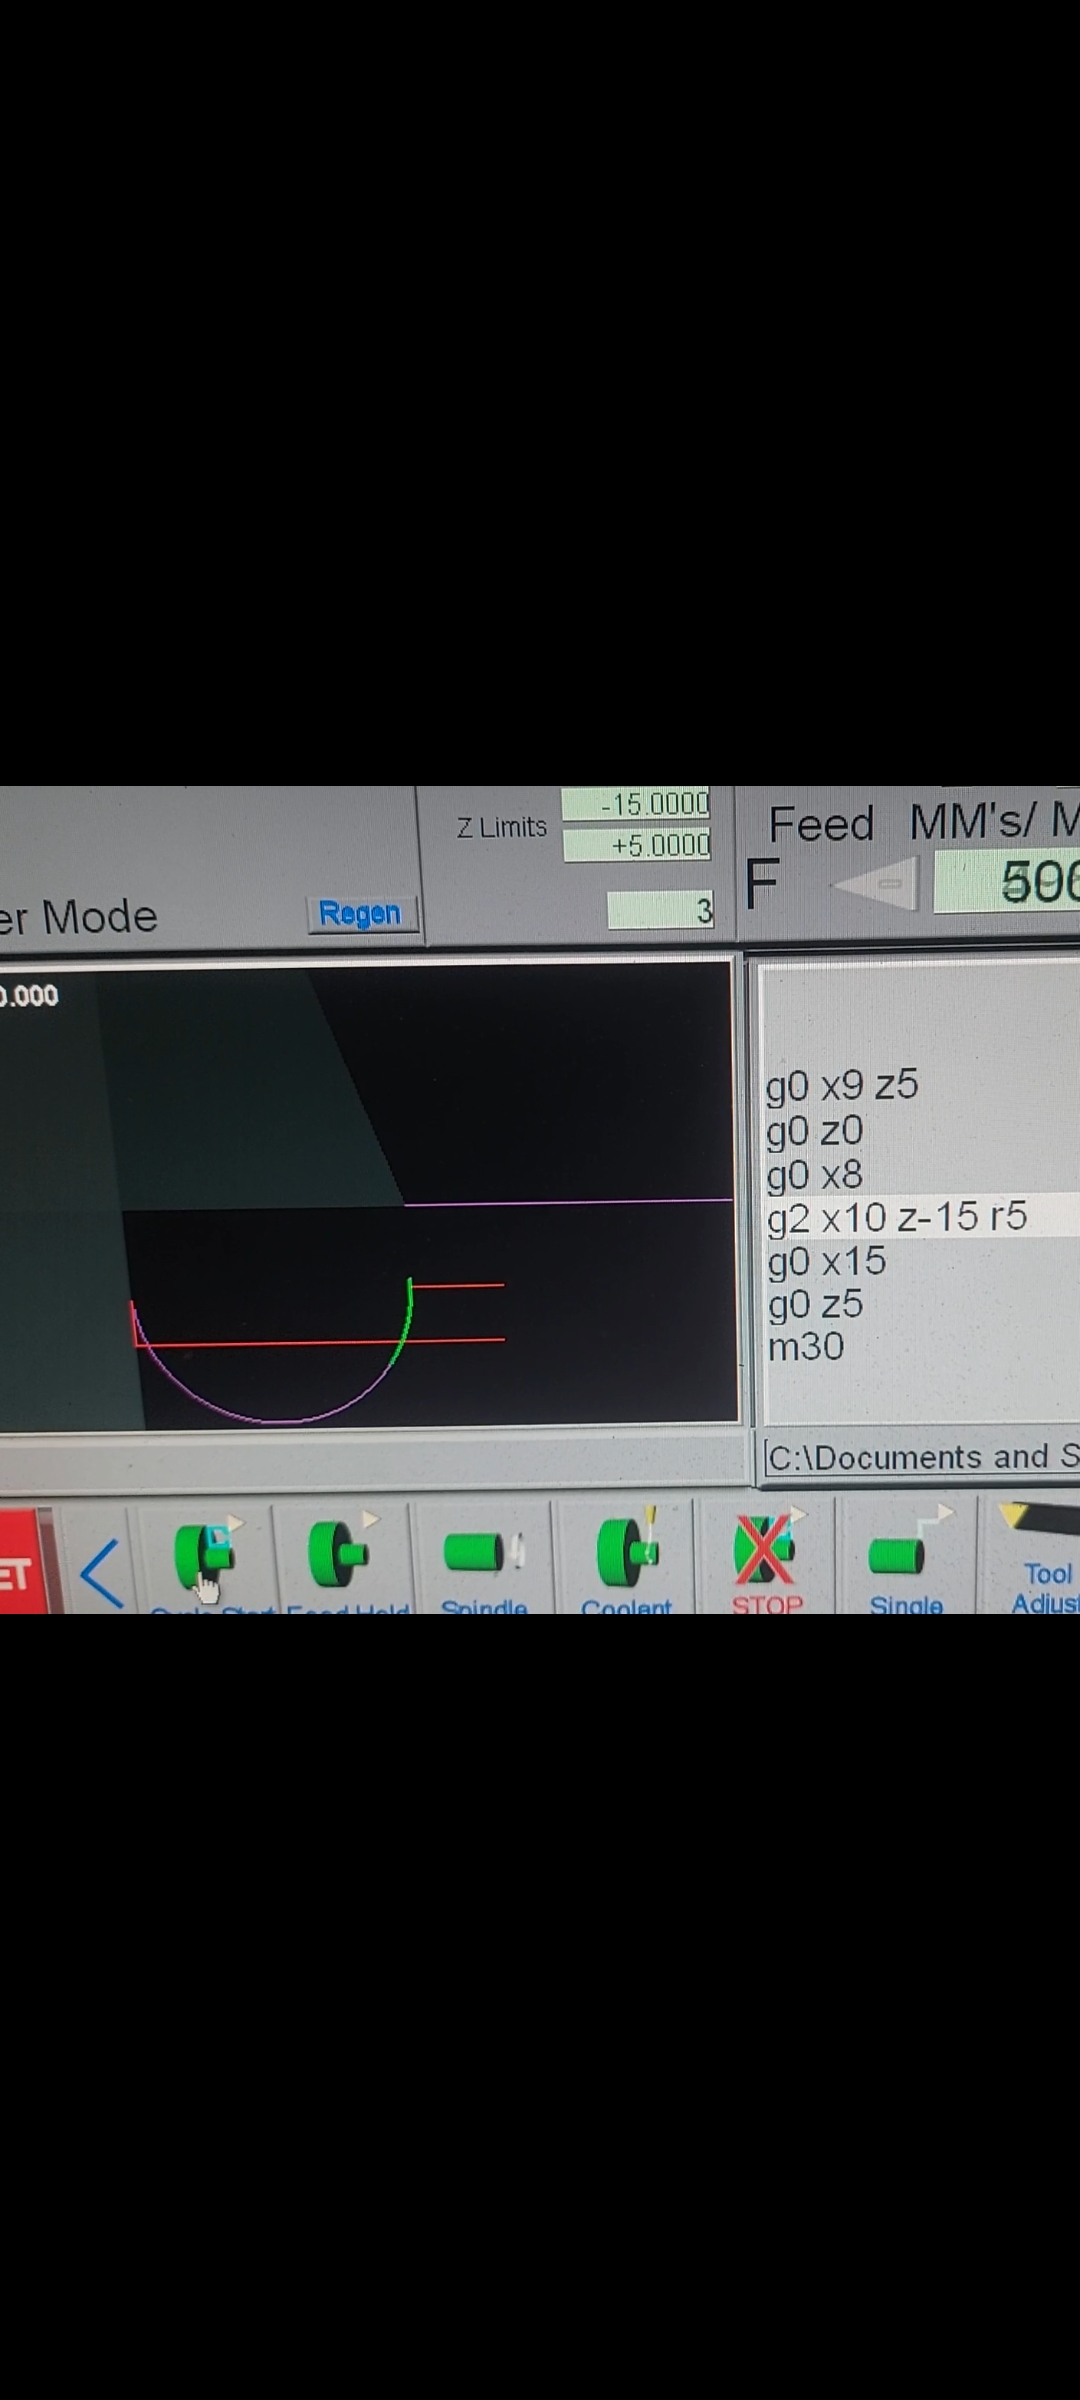Image resolution: width=1080 pixels, height=2400 pixels.
Task: Select the highlighted g2 x10 z-15 r5 line
Action: [x=896, y=1217]
